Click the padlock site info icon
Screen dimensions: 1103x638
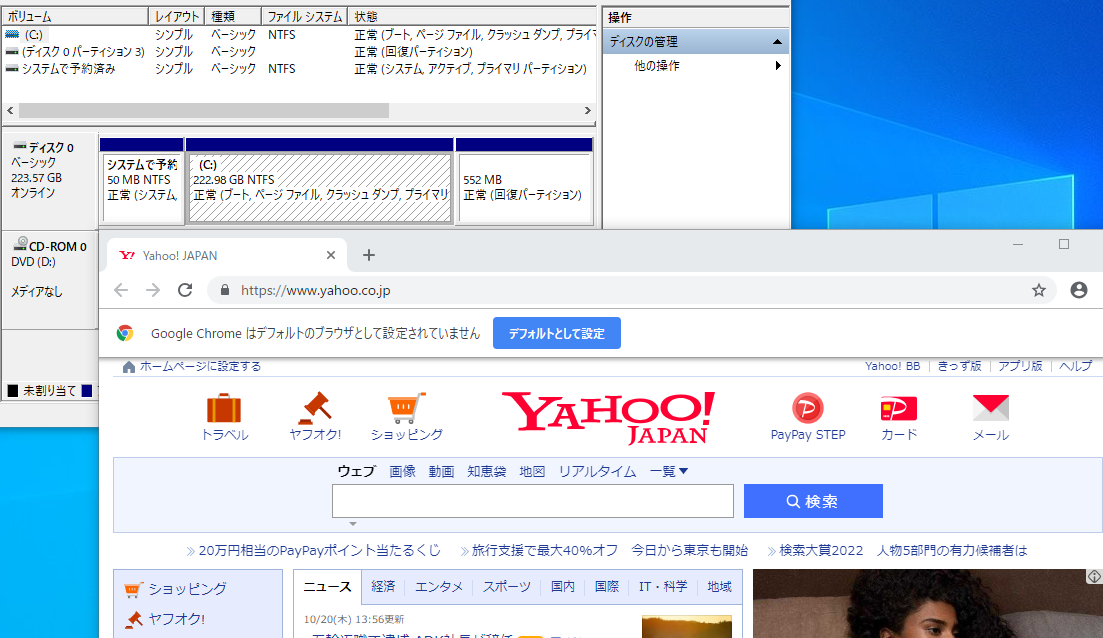[225, 290]
